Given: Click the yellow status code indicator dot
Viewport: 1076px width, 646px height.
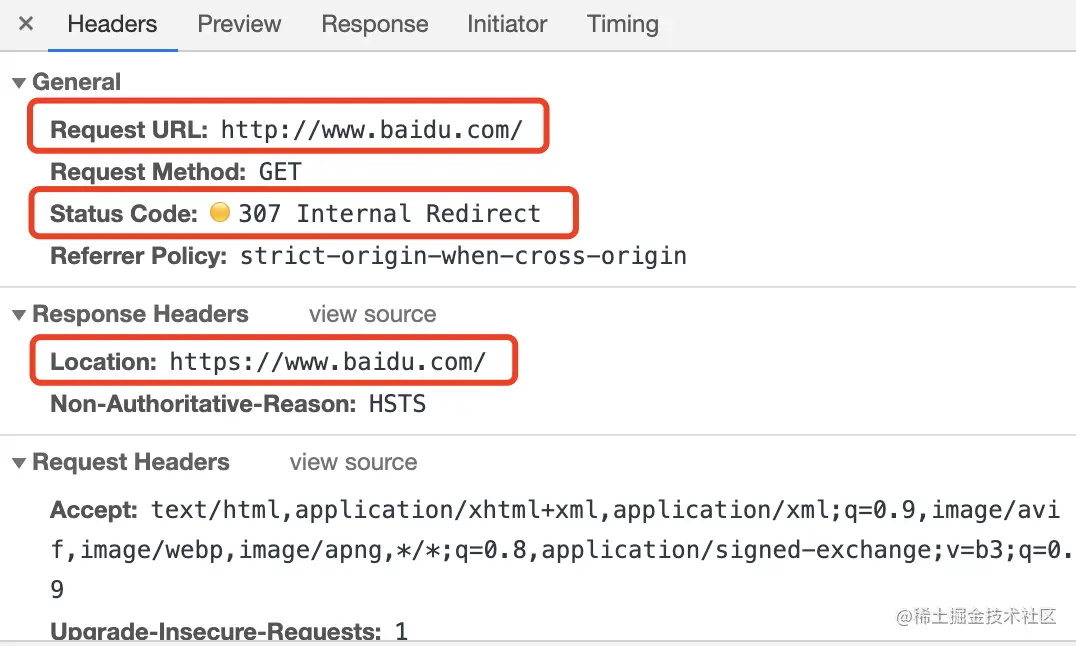Looking at the screenshot, I should point(220,212).
